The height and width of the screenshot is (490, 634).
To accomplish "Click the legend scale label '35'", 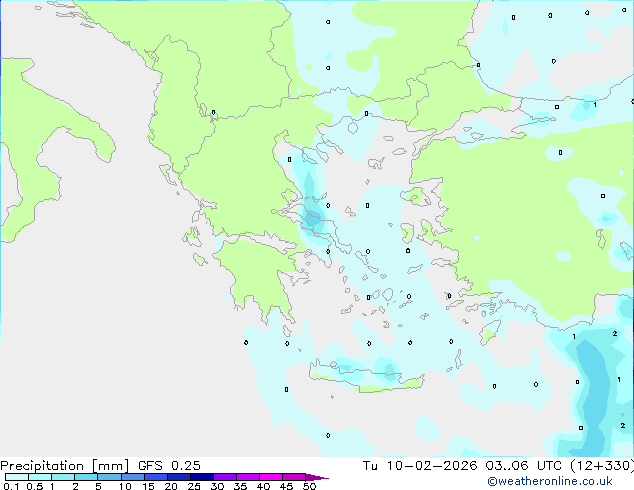I will coord(240,486).
